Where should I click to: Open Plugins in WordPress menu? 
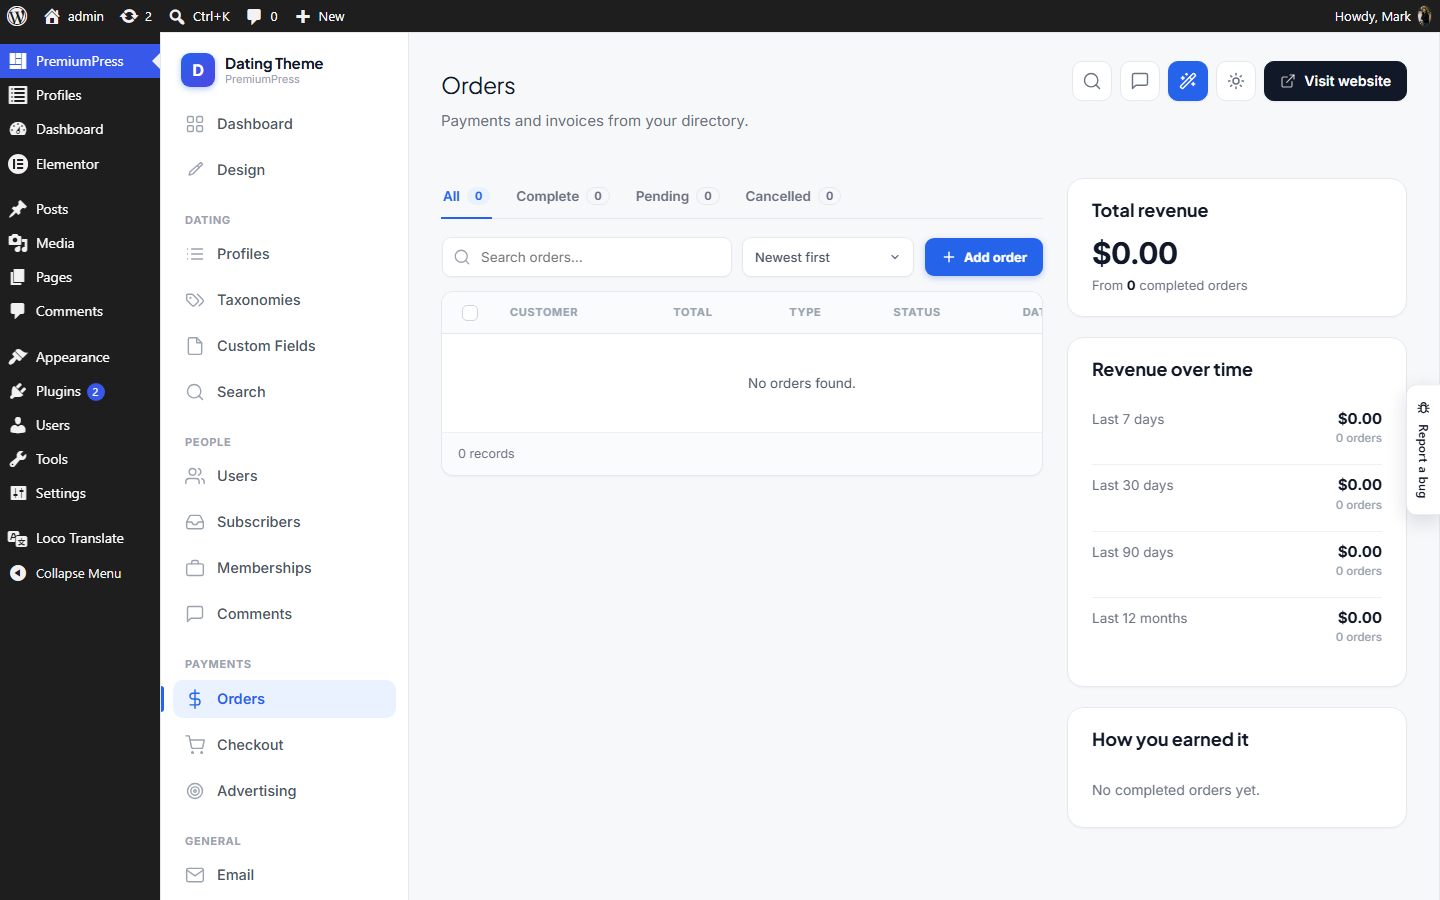[x=80, y=391]
